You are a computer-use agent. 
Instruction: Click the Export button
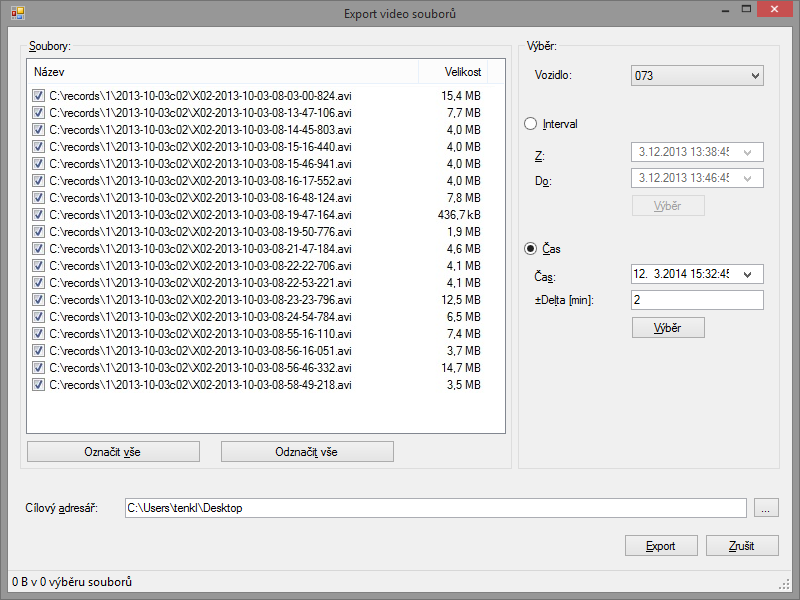pos(661,545)
